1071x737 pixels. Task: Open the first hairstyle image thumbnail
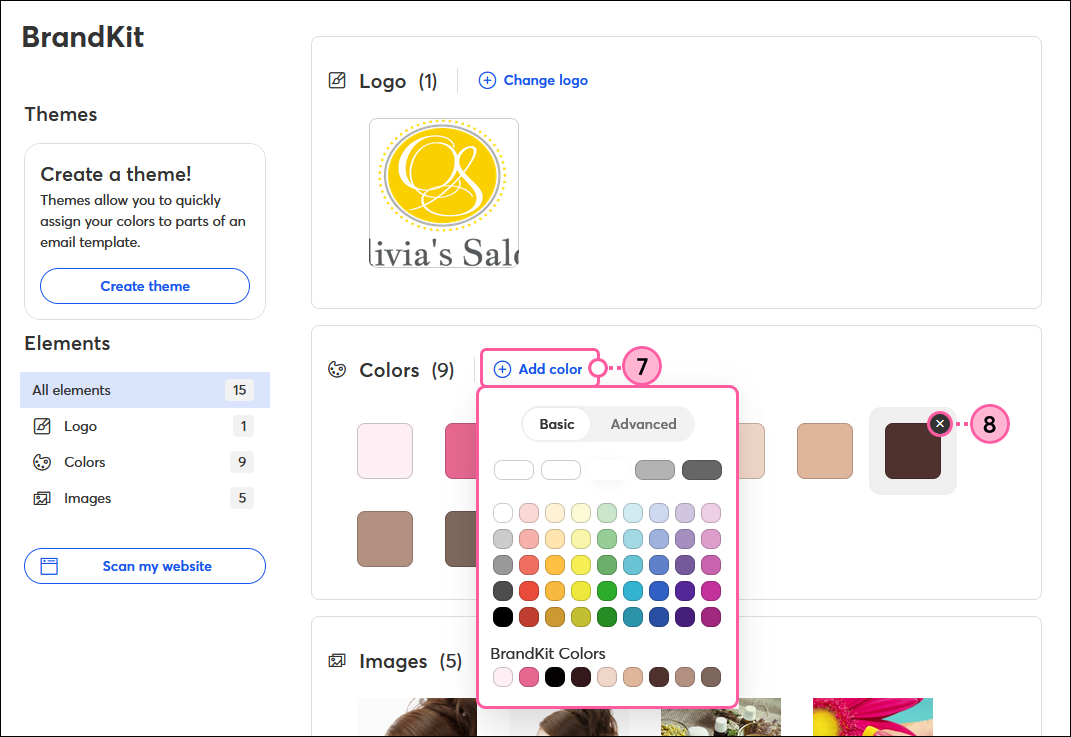[x=417, y=717]
